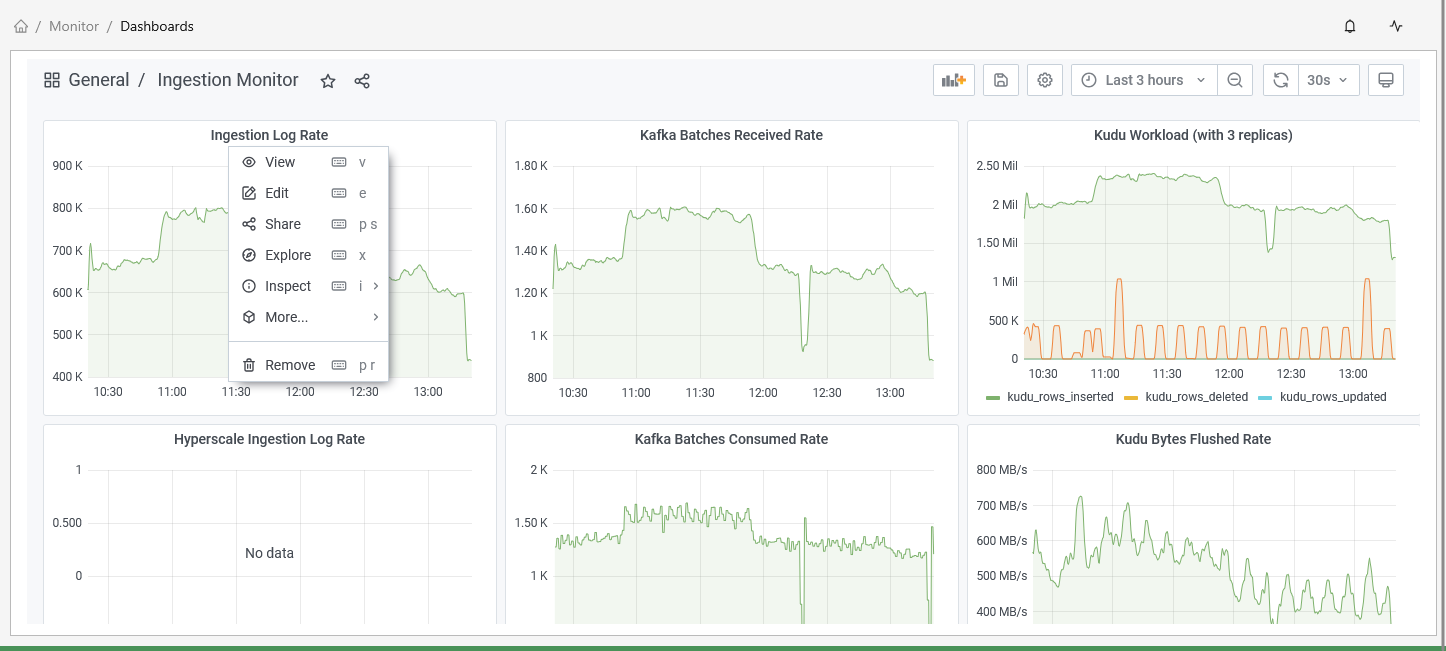Open notifications via the bell icon

[x=1349, y=25]
